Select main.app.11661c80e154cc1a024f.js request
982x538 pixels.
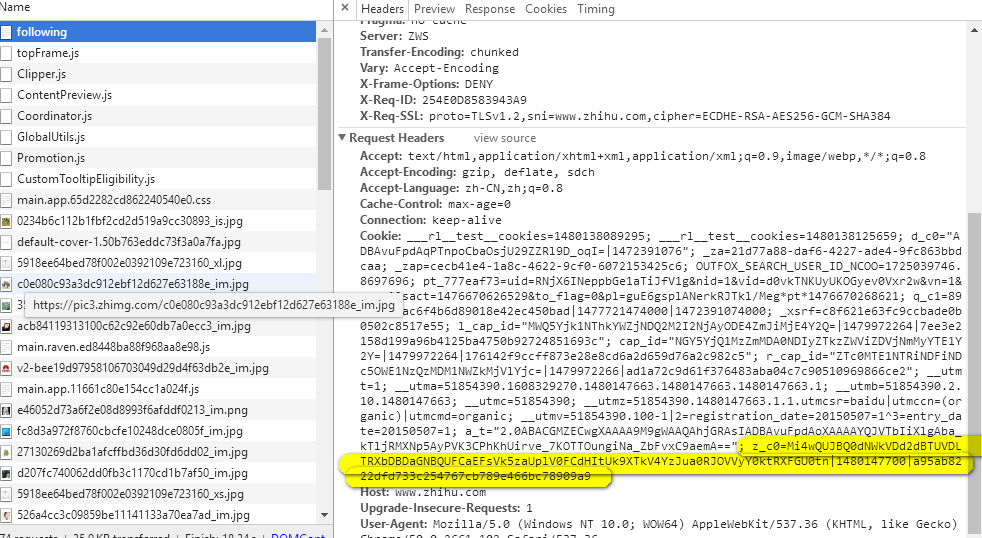click(158, 389)
